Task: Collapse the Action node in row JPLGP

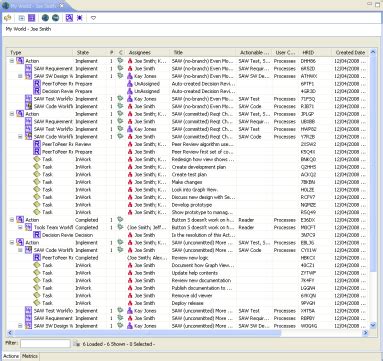Action: click(x=12, y=114)
